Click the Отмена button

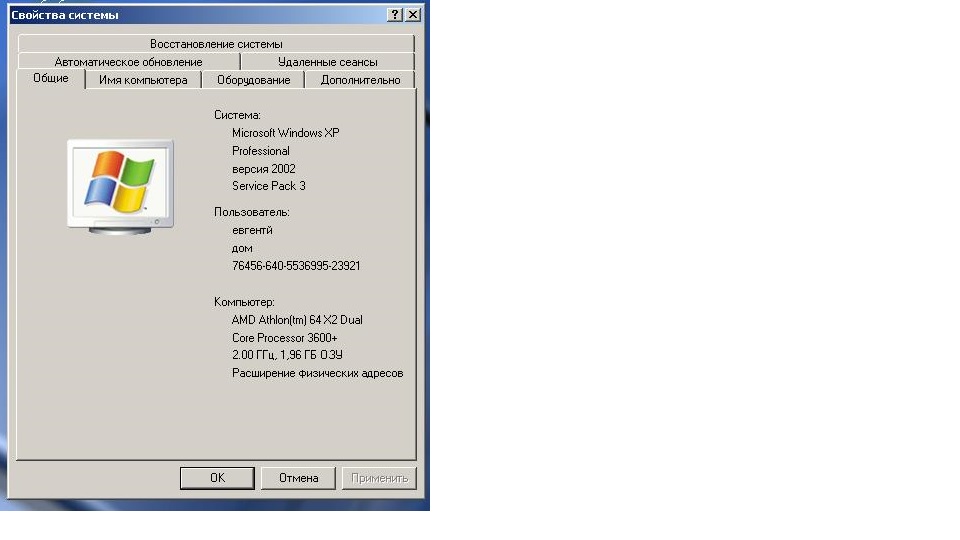click(x=298, y=478)
